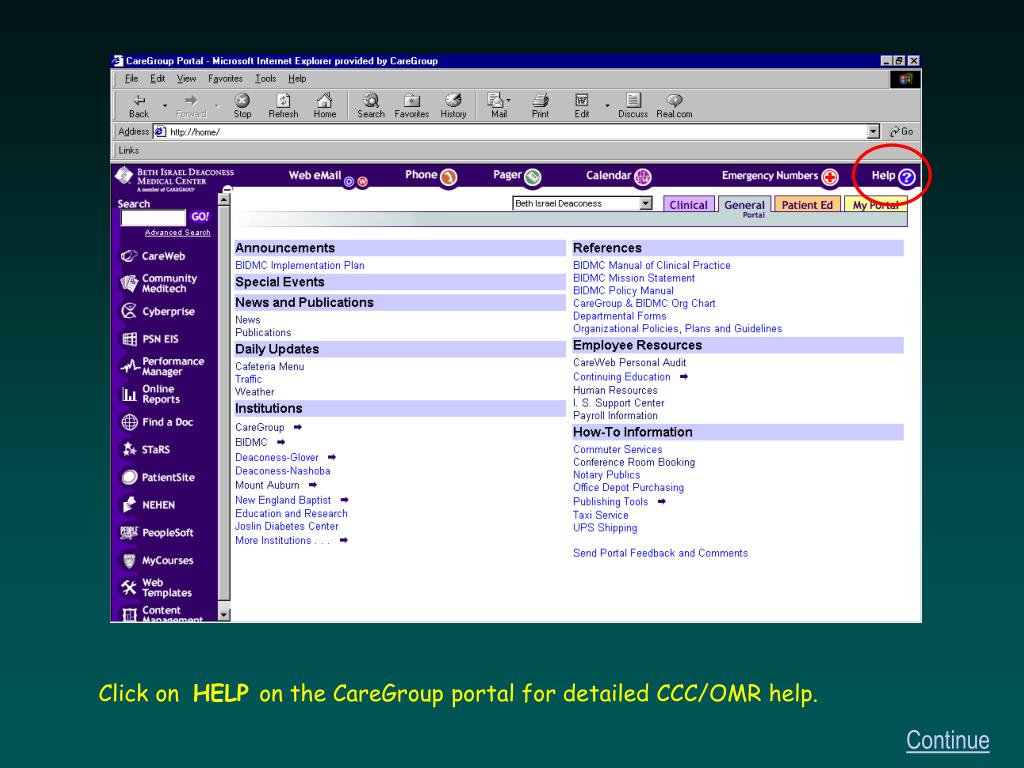Screen dimensions: 1024x768
Task: Open the File menu
Action: [131, 78]
